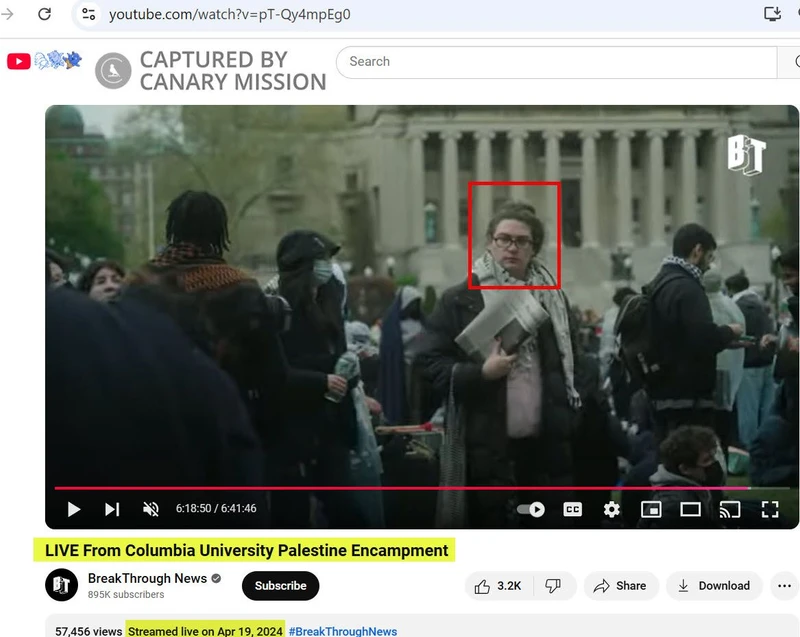800x637 pixels.
Task: Open site information in the address bar
Action: click(x=88, y=14)
